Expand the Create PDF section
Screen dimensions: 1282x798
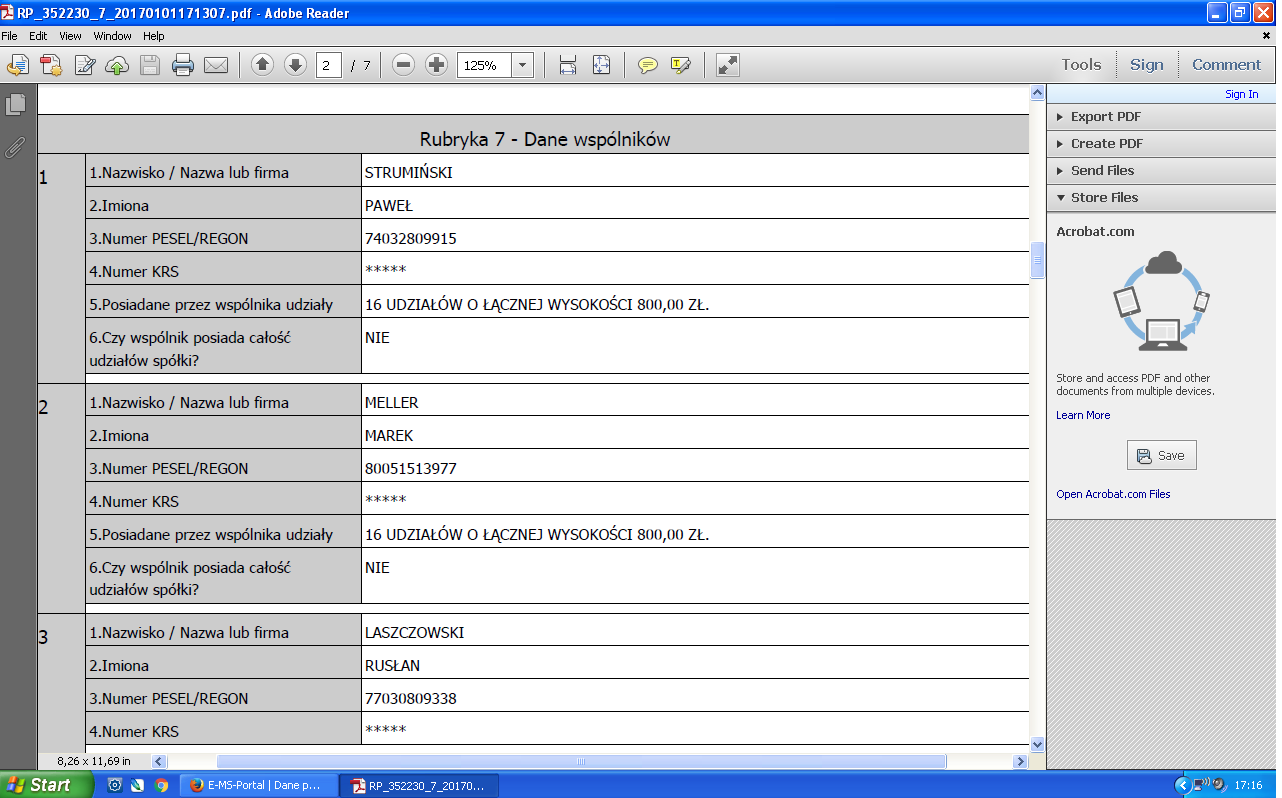coord(1106,143)
